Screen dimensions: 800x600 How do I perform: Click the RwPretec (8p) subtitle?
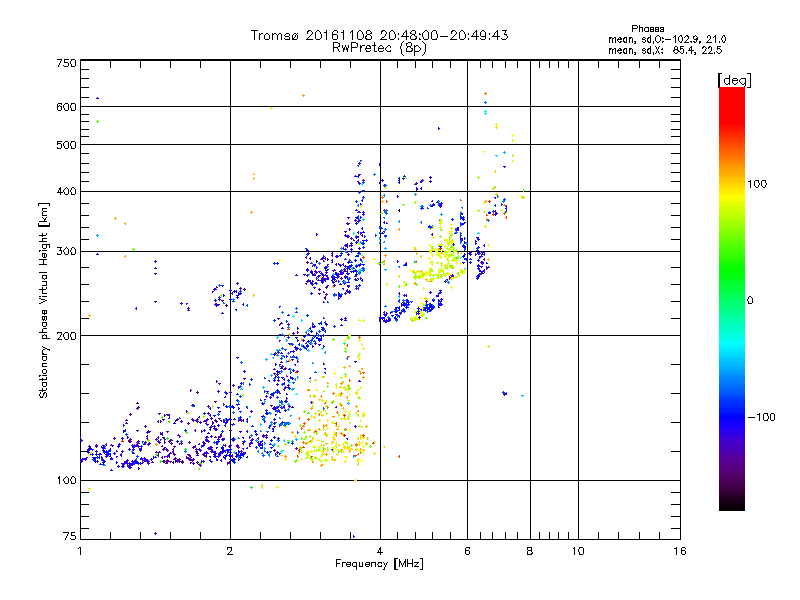379,47
